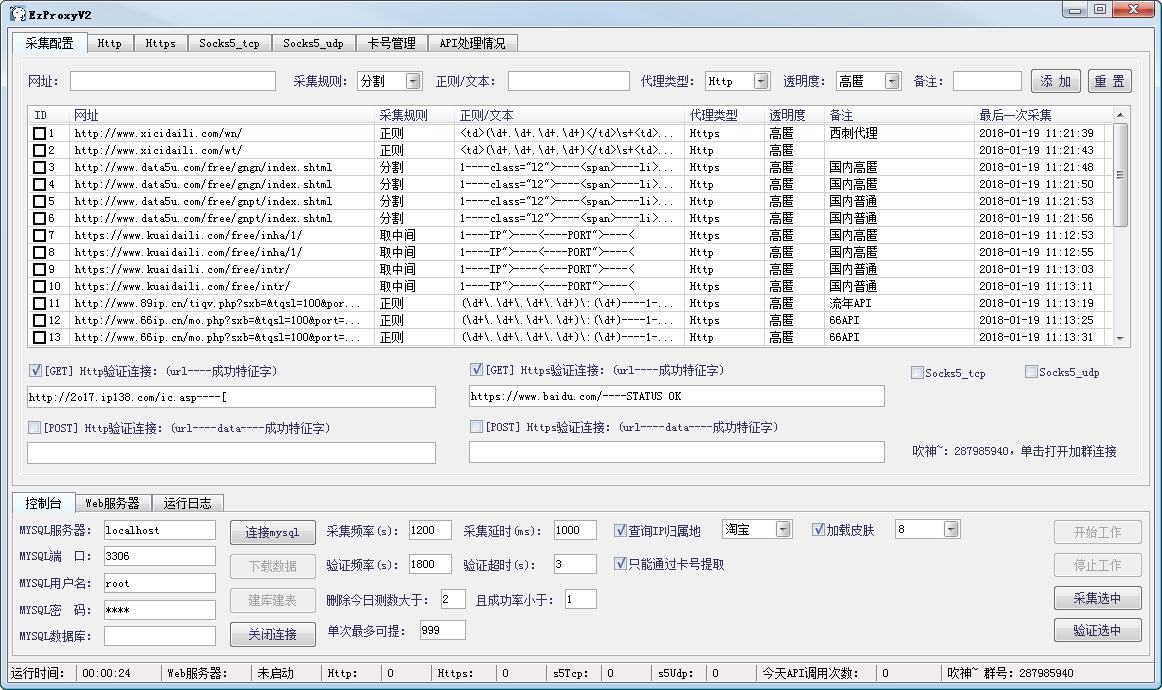Viewport: 1162px width, 690px height.
Task: Open the skin number dropdown showing 8
Action: pos(952,529)
